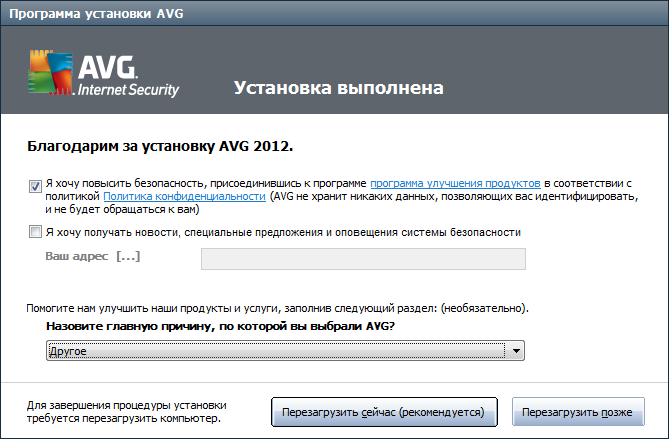Click the 'Перезагрузить позже' button
This screenshot has height=439, width=669.
point(578,412)
